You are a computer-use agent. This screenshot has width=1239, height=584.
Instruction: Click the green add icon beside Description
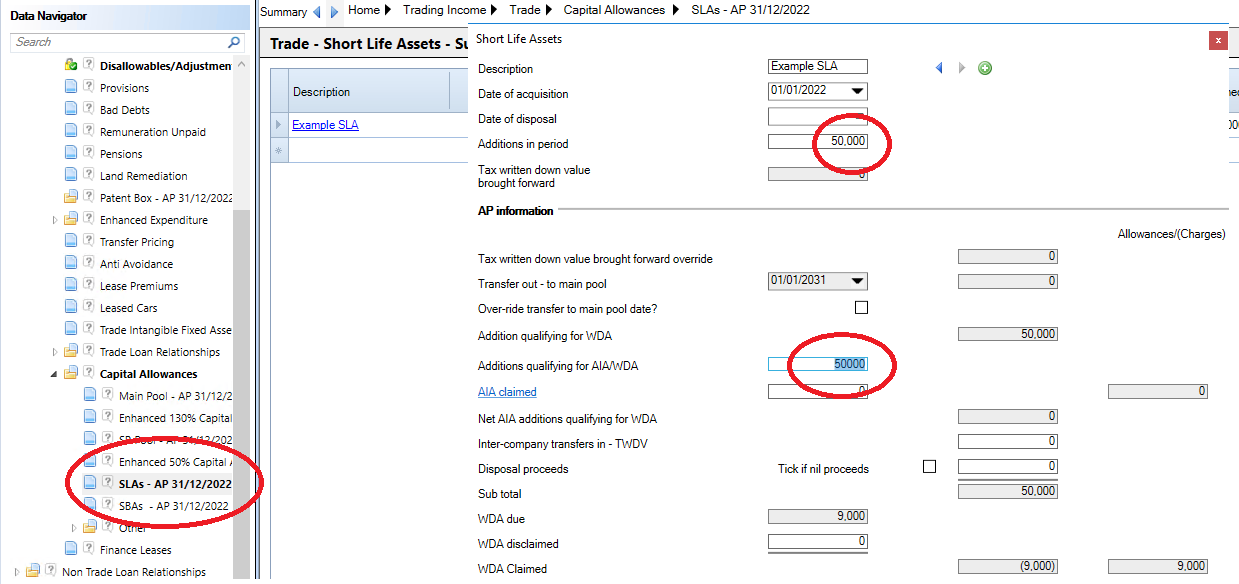pos(985,68)
